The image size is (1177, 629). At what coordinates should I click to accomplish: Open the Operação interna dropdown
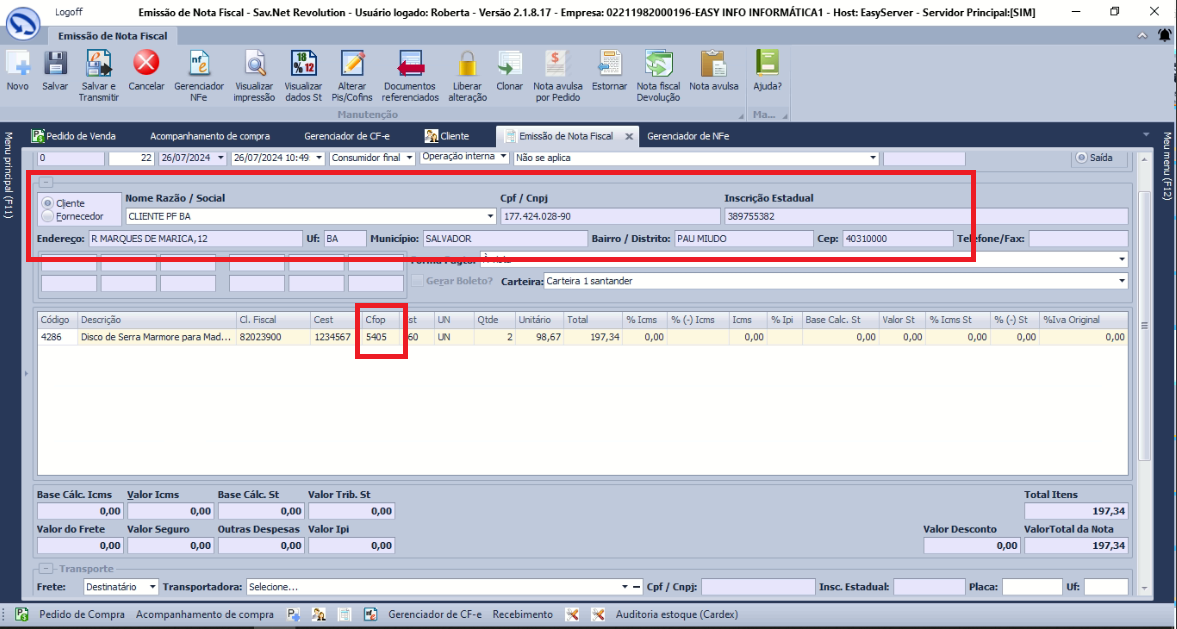pos(504,156)
